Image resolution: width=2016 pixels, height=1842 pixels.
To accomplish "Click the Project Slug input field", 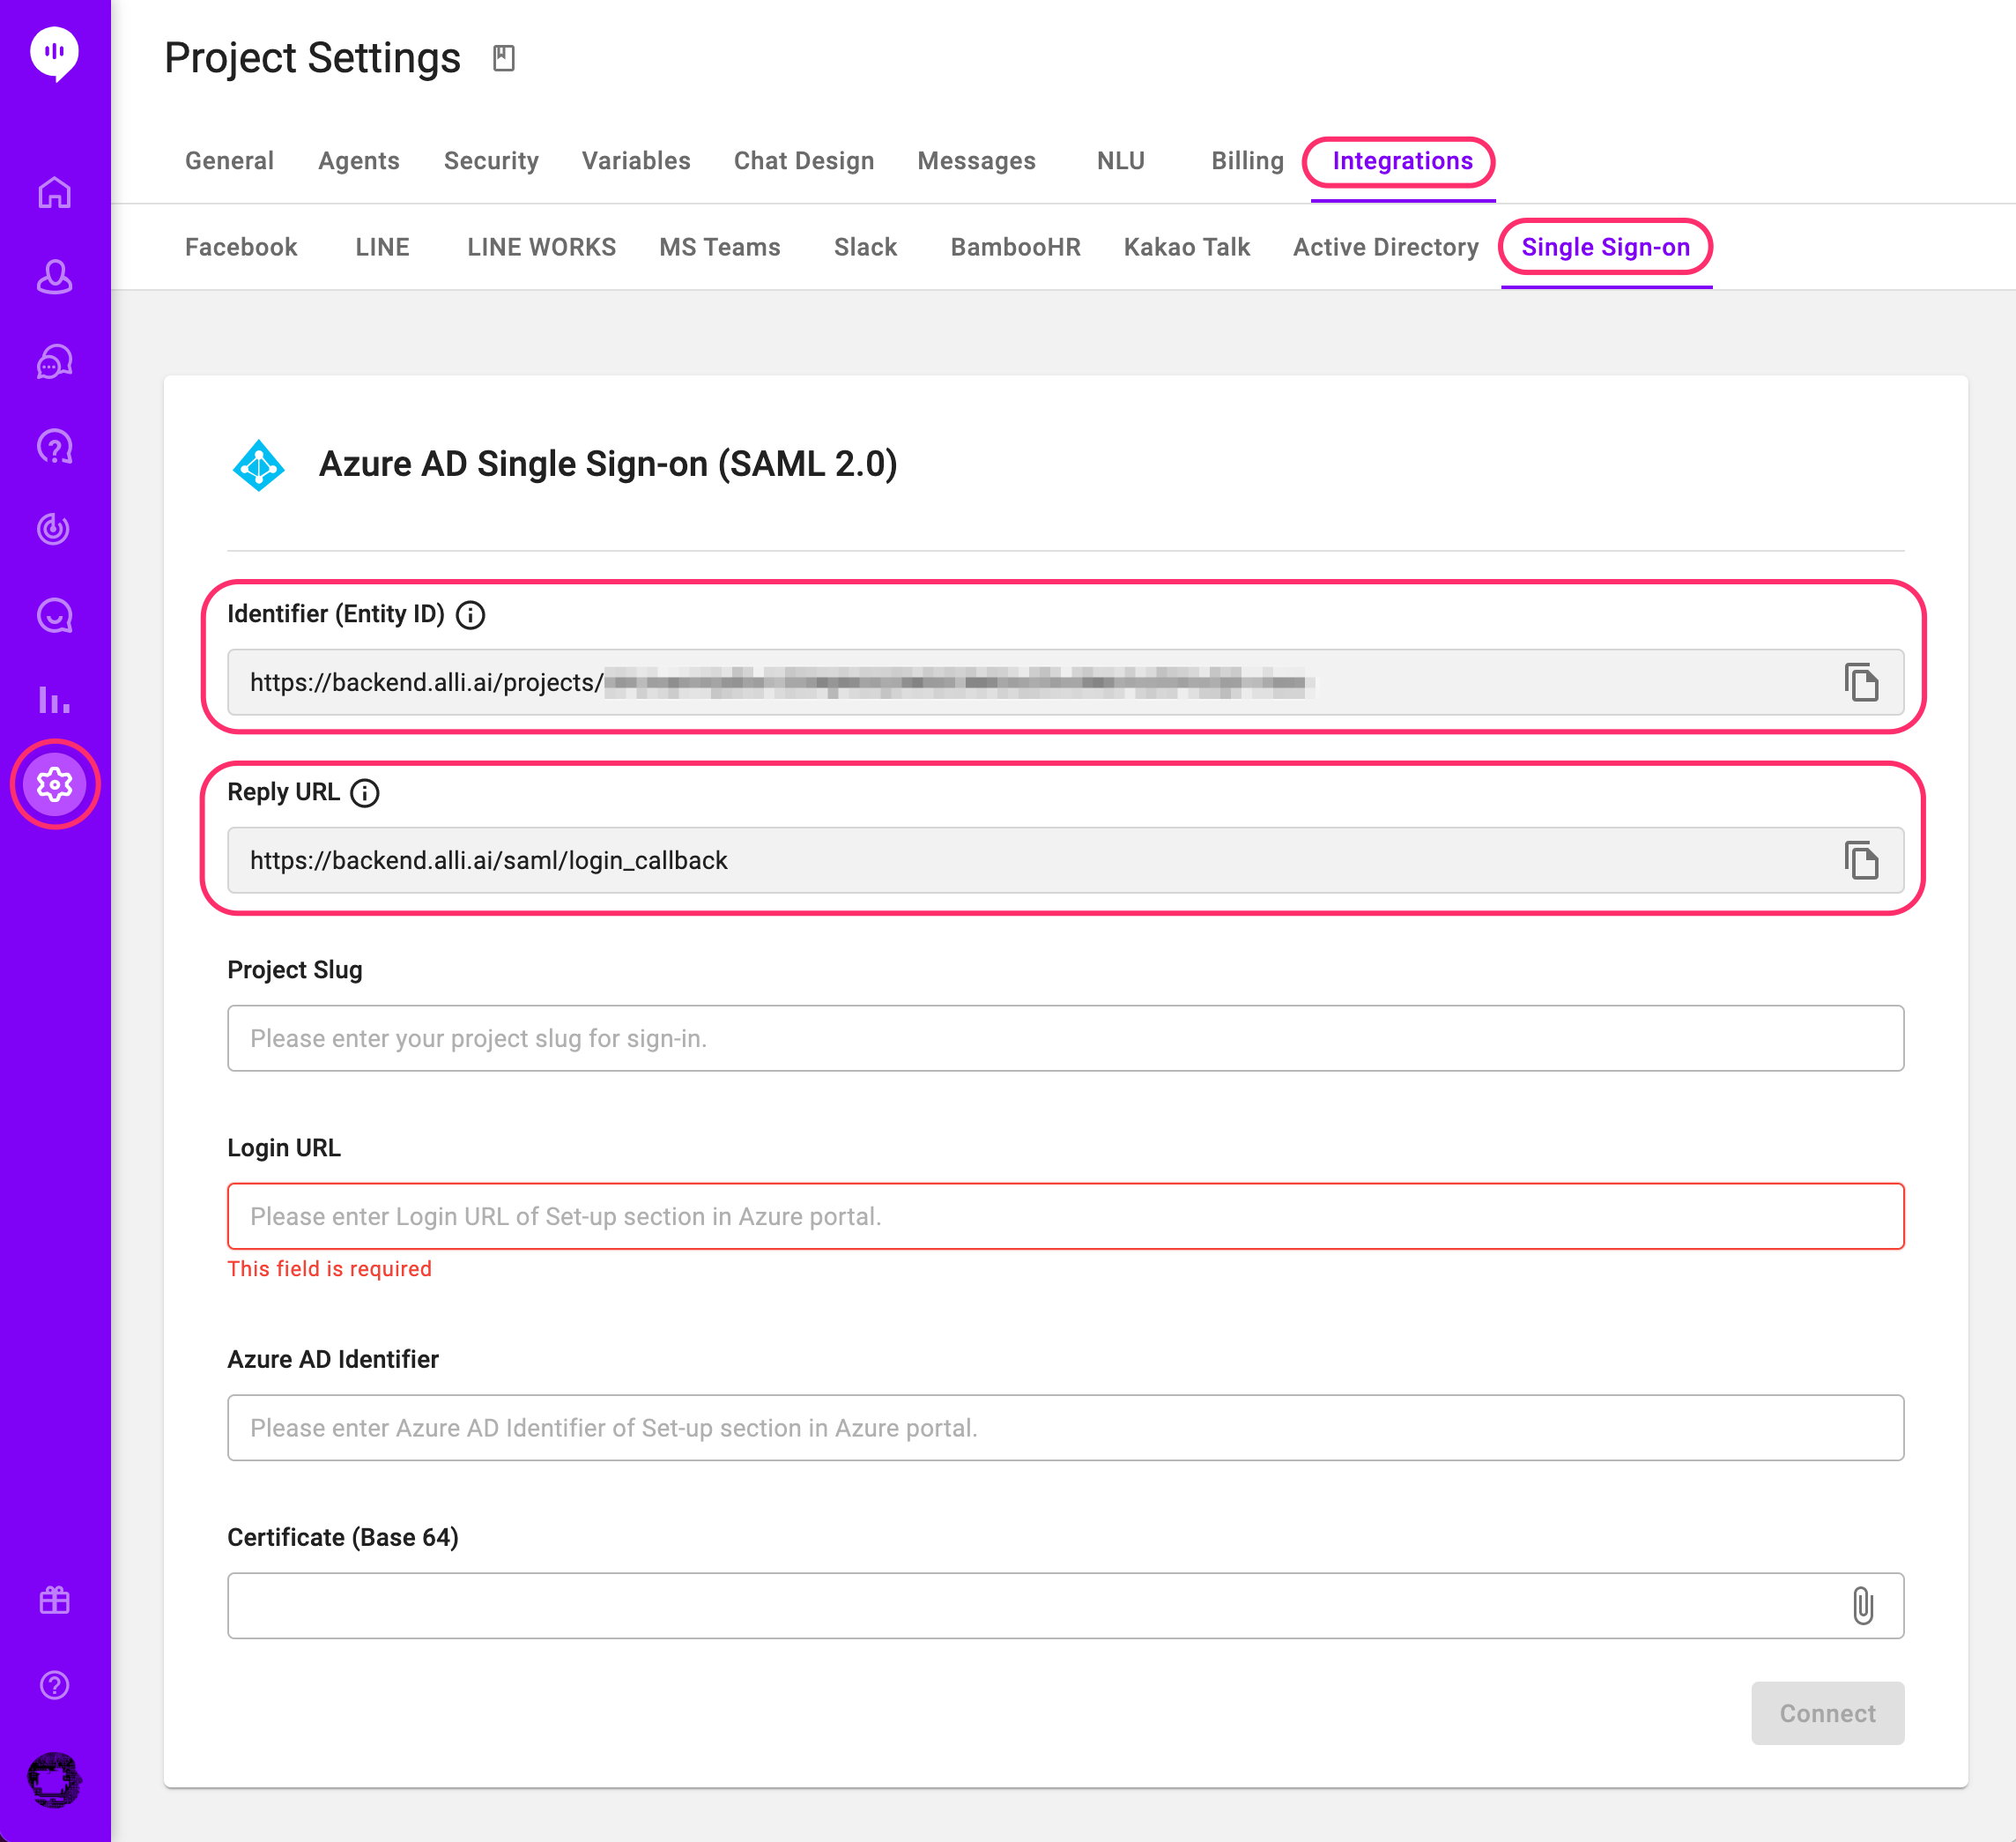I will pyautogui.click(x=1065, y=1038).
